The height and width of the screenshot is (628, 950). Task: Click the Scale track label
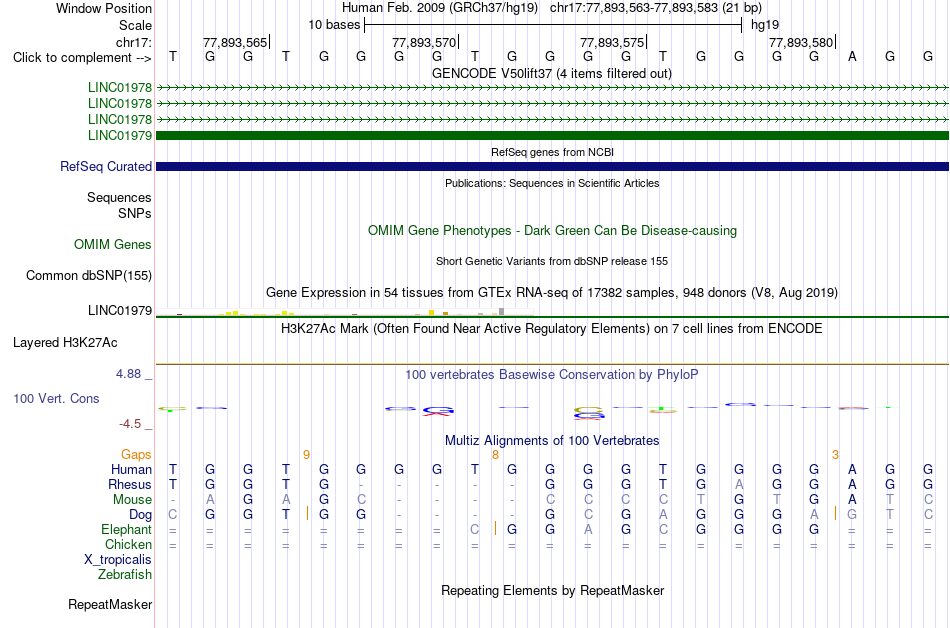click(135, 25)
